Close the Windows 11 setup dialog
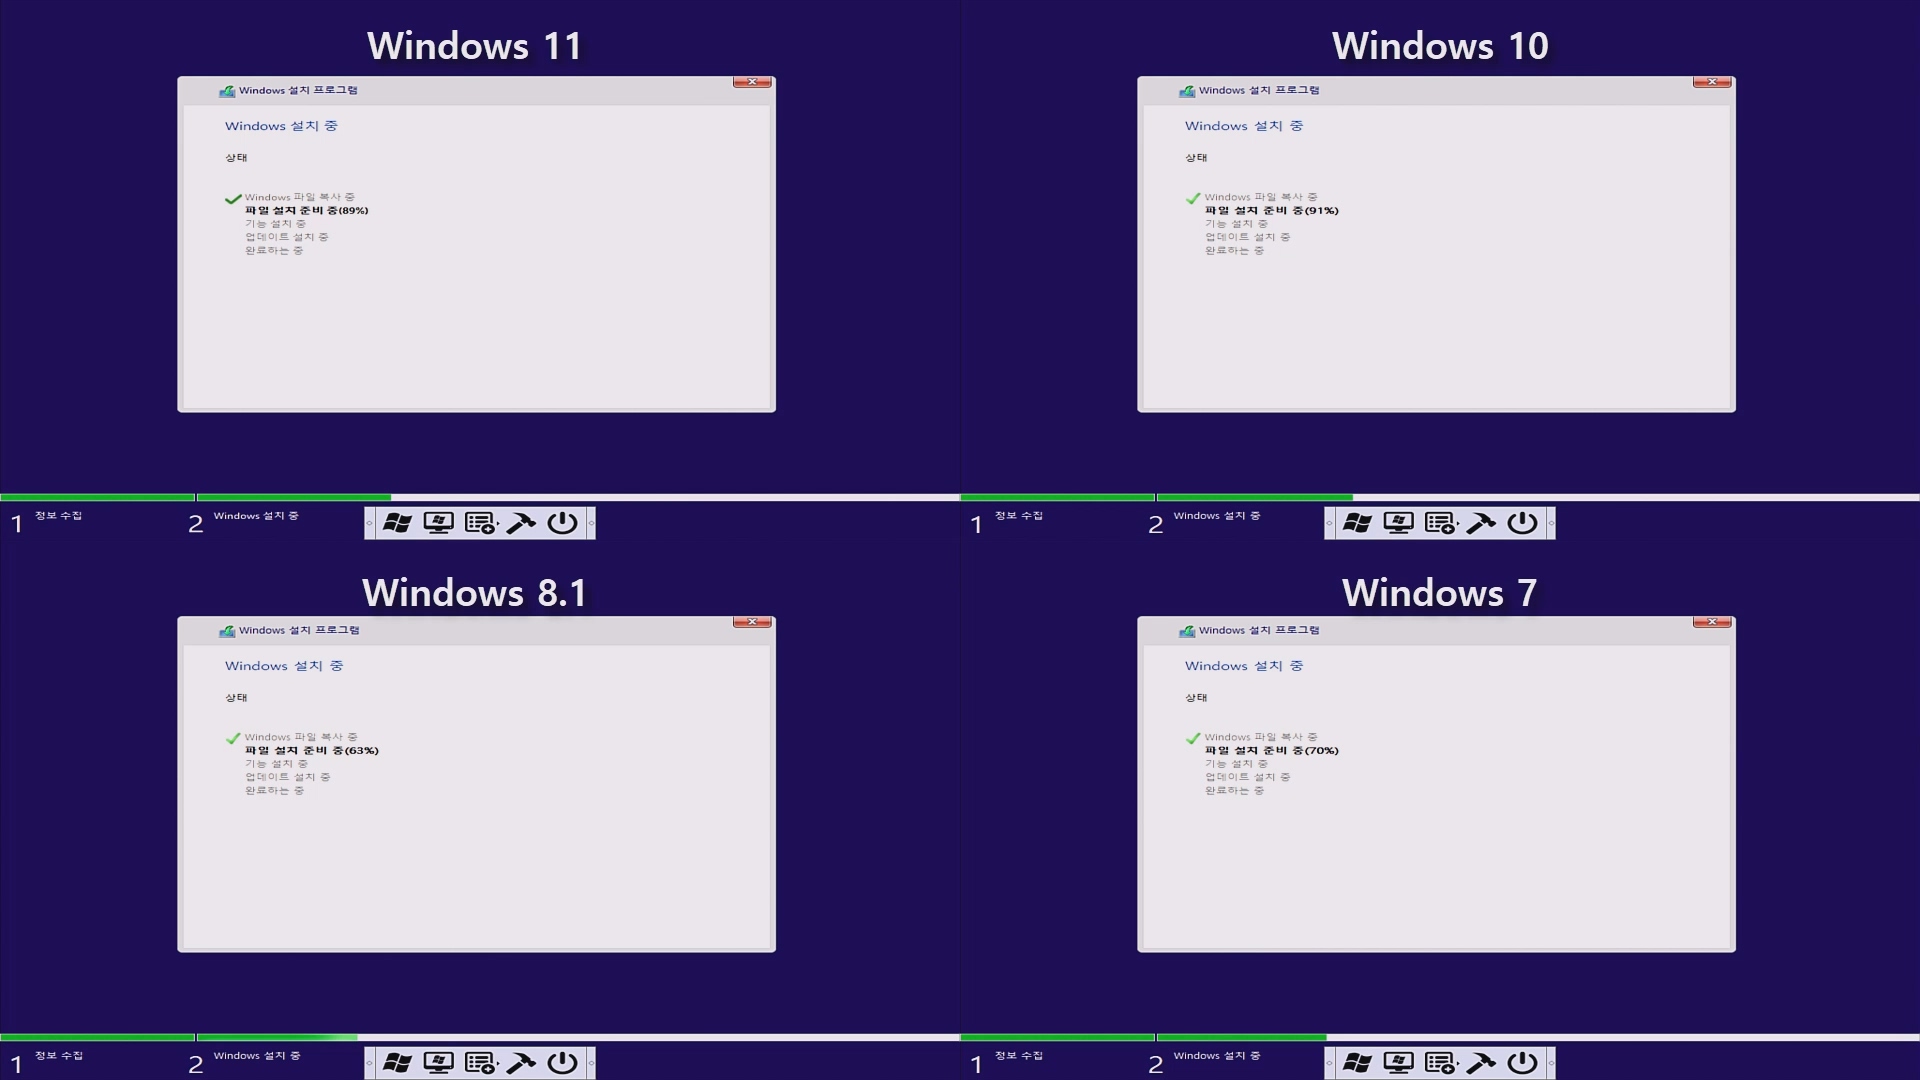 pyautogui.click(x=752, y=82)
